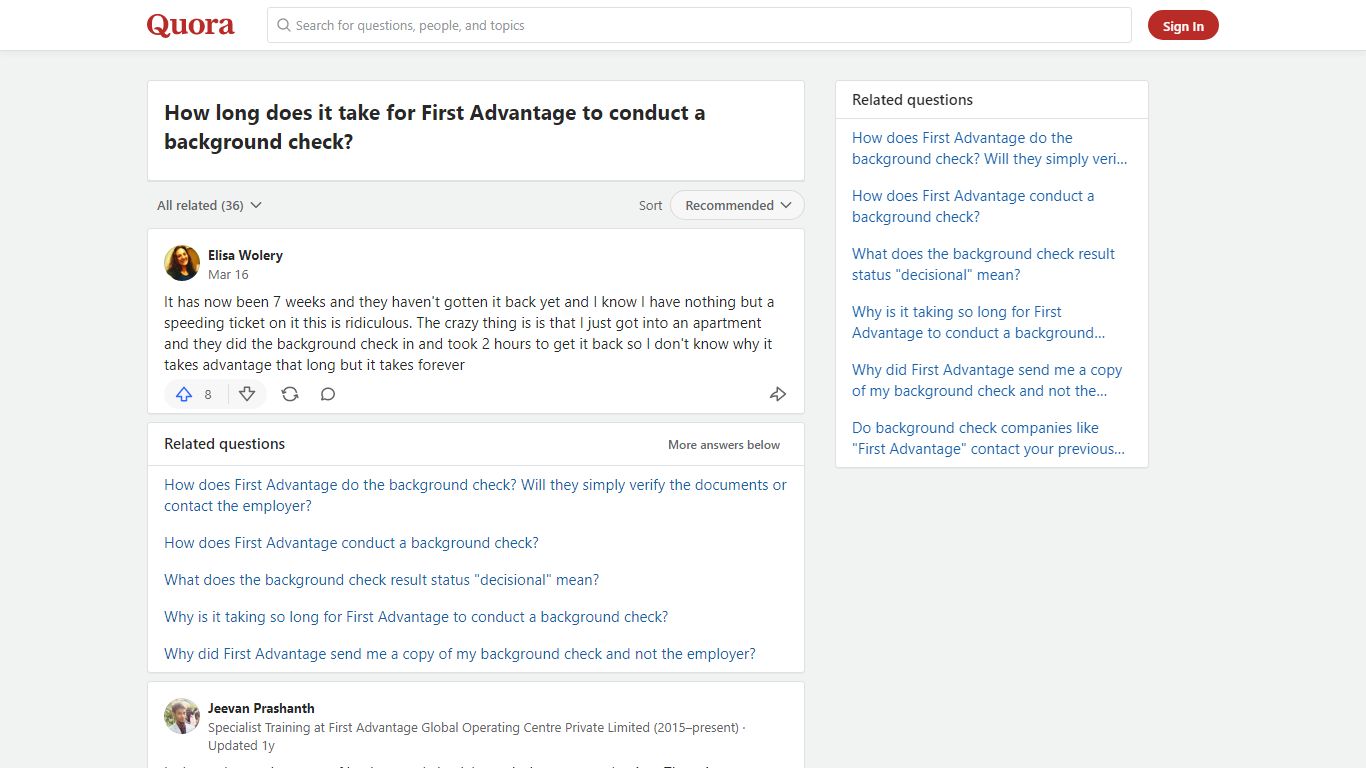Screen dimensions: 1366x768
Task: Open sidebar link 'Why did First Advantage send me'
Action: (987, 380)
